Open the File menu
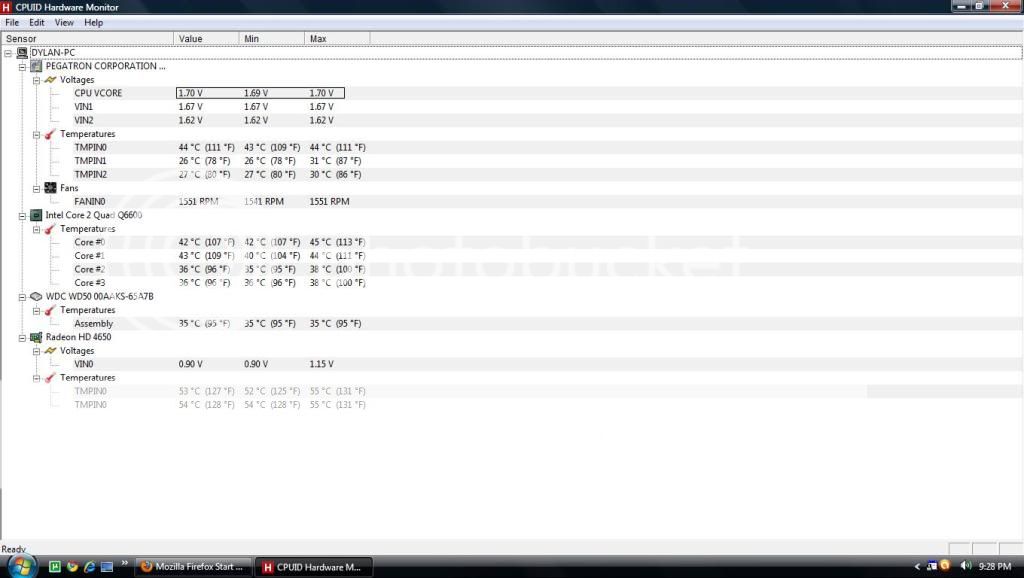The height and width of the screenshot is (578, 1024). 12,23
